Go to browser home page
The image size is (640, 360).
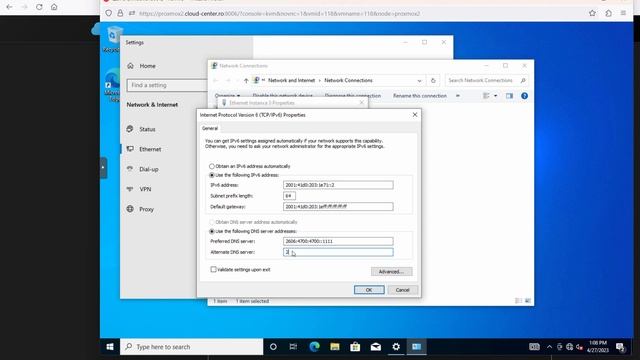[x=54, y=7]
